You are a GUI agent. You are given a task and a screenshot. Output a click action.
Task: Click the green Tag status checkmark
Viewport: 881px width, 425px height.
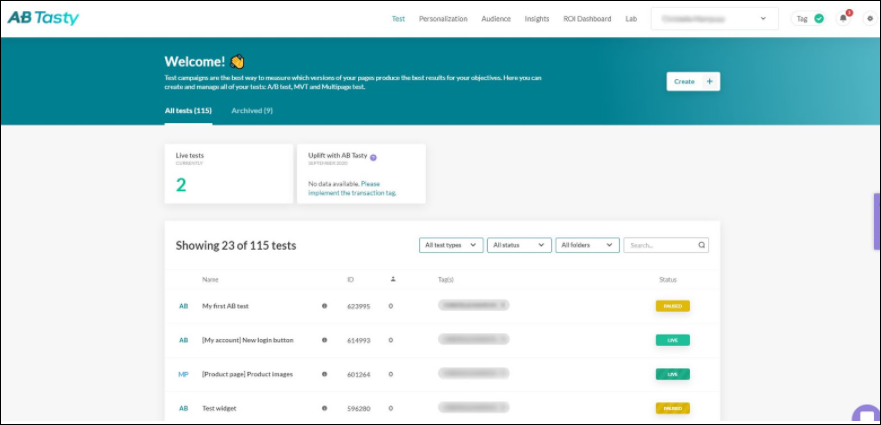819,18
